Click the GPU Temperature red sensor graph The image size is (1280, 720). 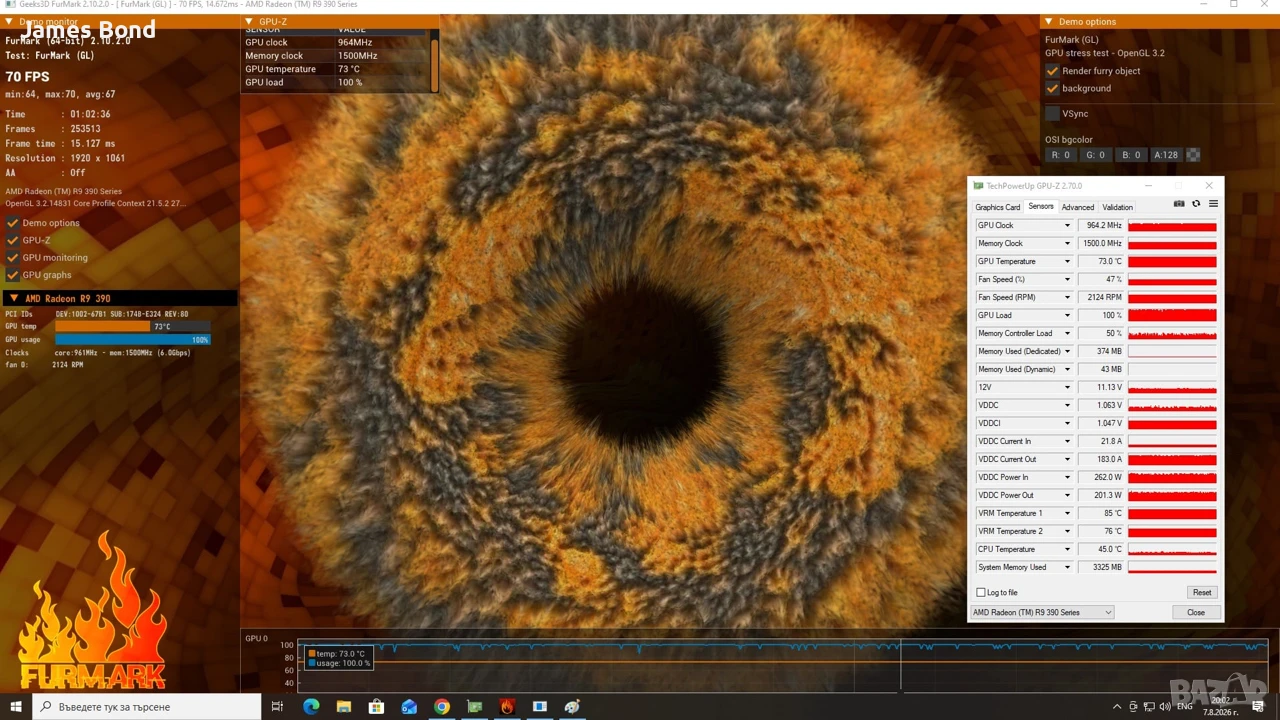click(1172, 262)
